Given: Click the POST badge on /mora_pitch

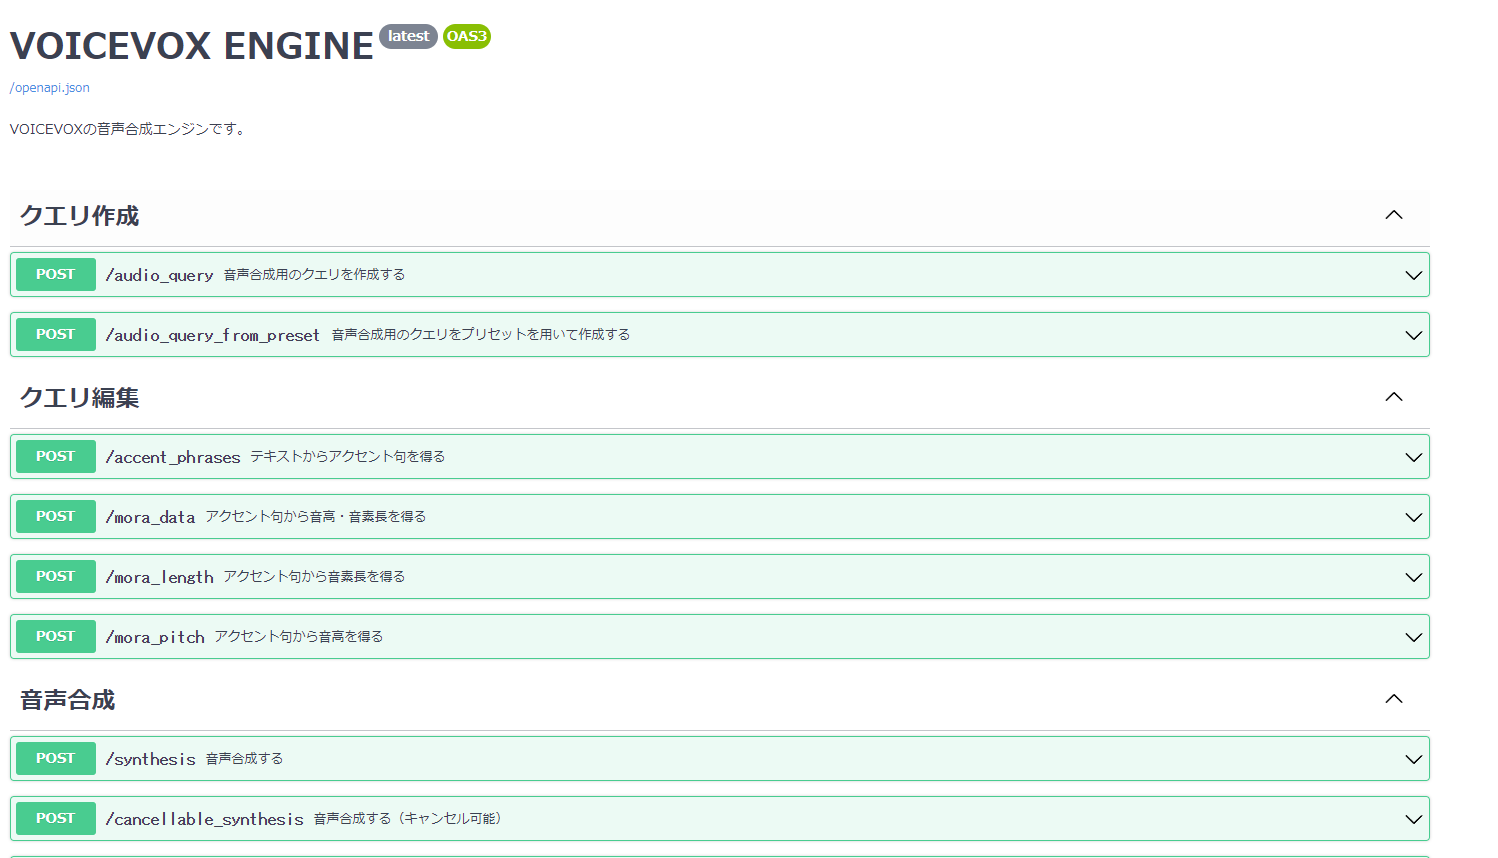Looking at the screenshot, I should [x=55, y=636].
